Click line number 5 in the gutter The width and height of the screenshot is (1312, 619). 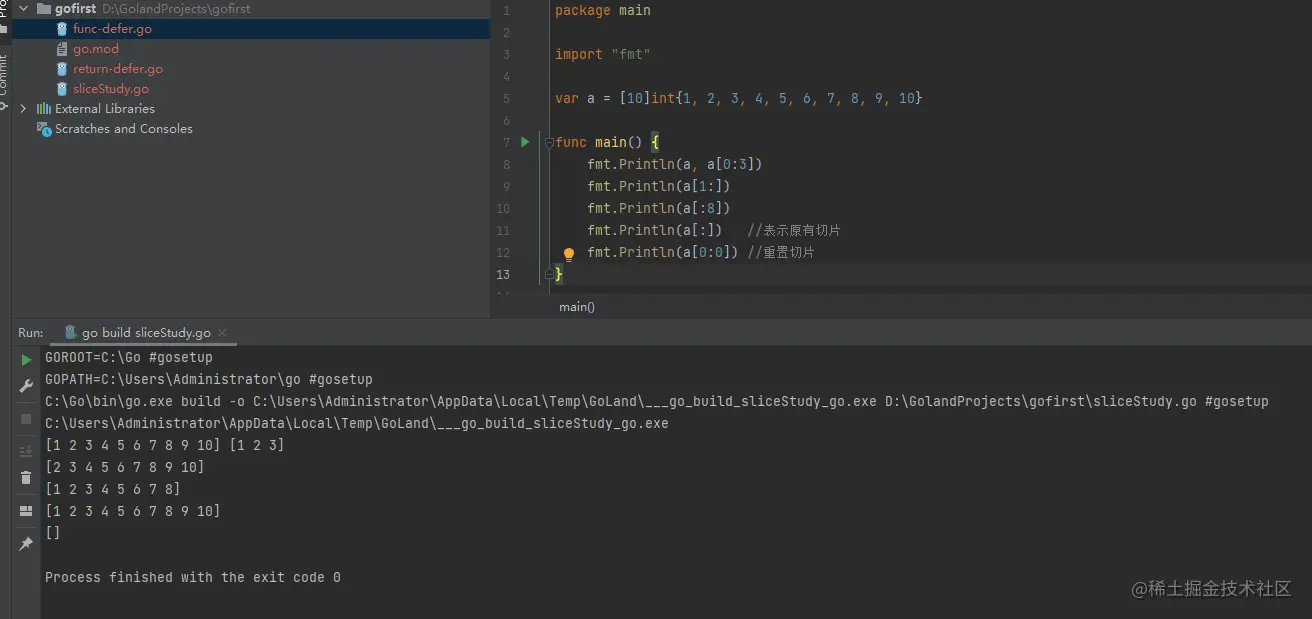pos(506,98)
